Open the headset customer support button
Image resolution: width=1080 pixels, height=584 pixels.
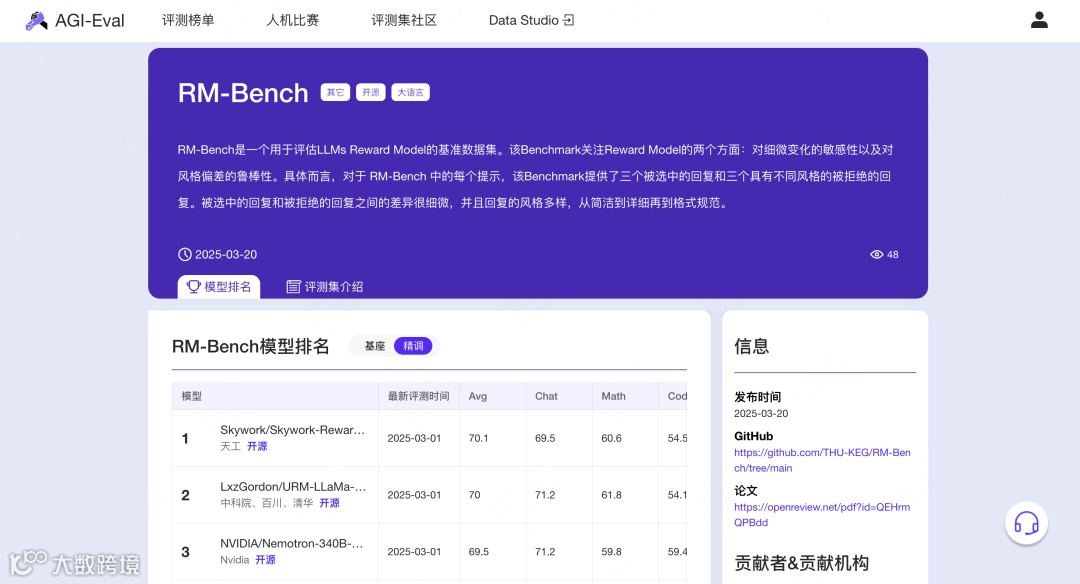(1026, 523)
